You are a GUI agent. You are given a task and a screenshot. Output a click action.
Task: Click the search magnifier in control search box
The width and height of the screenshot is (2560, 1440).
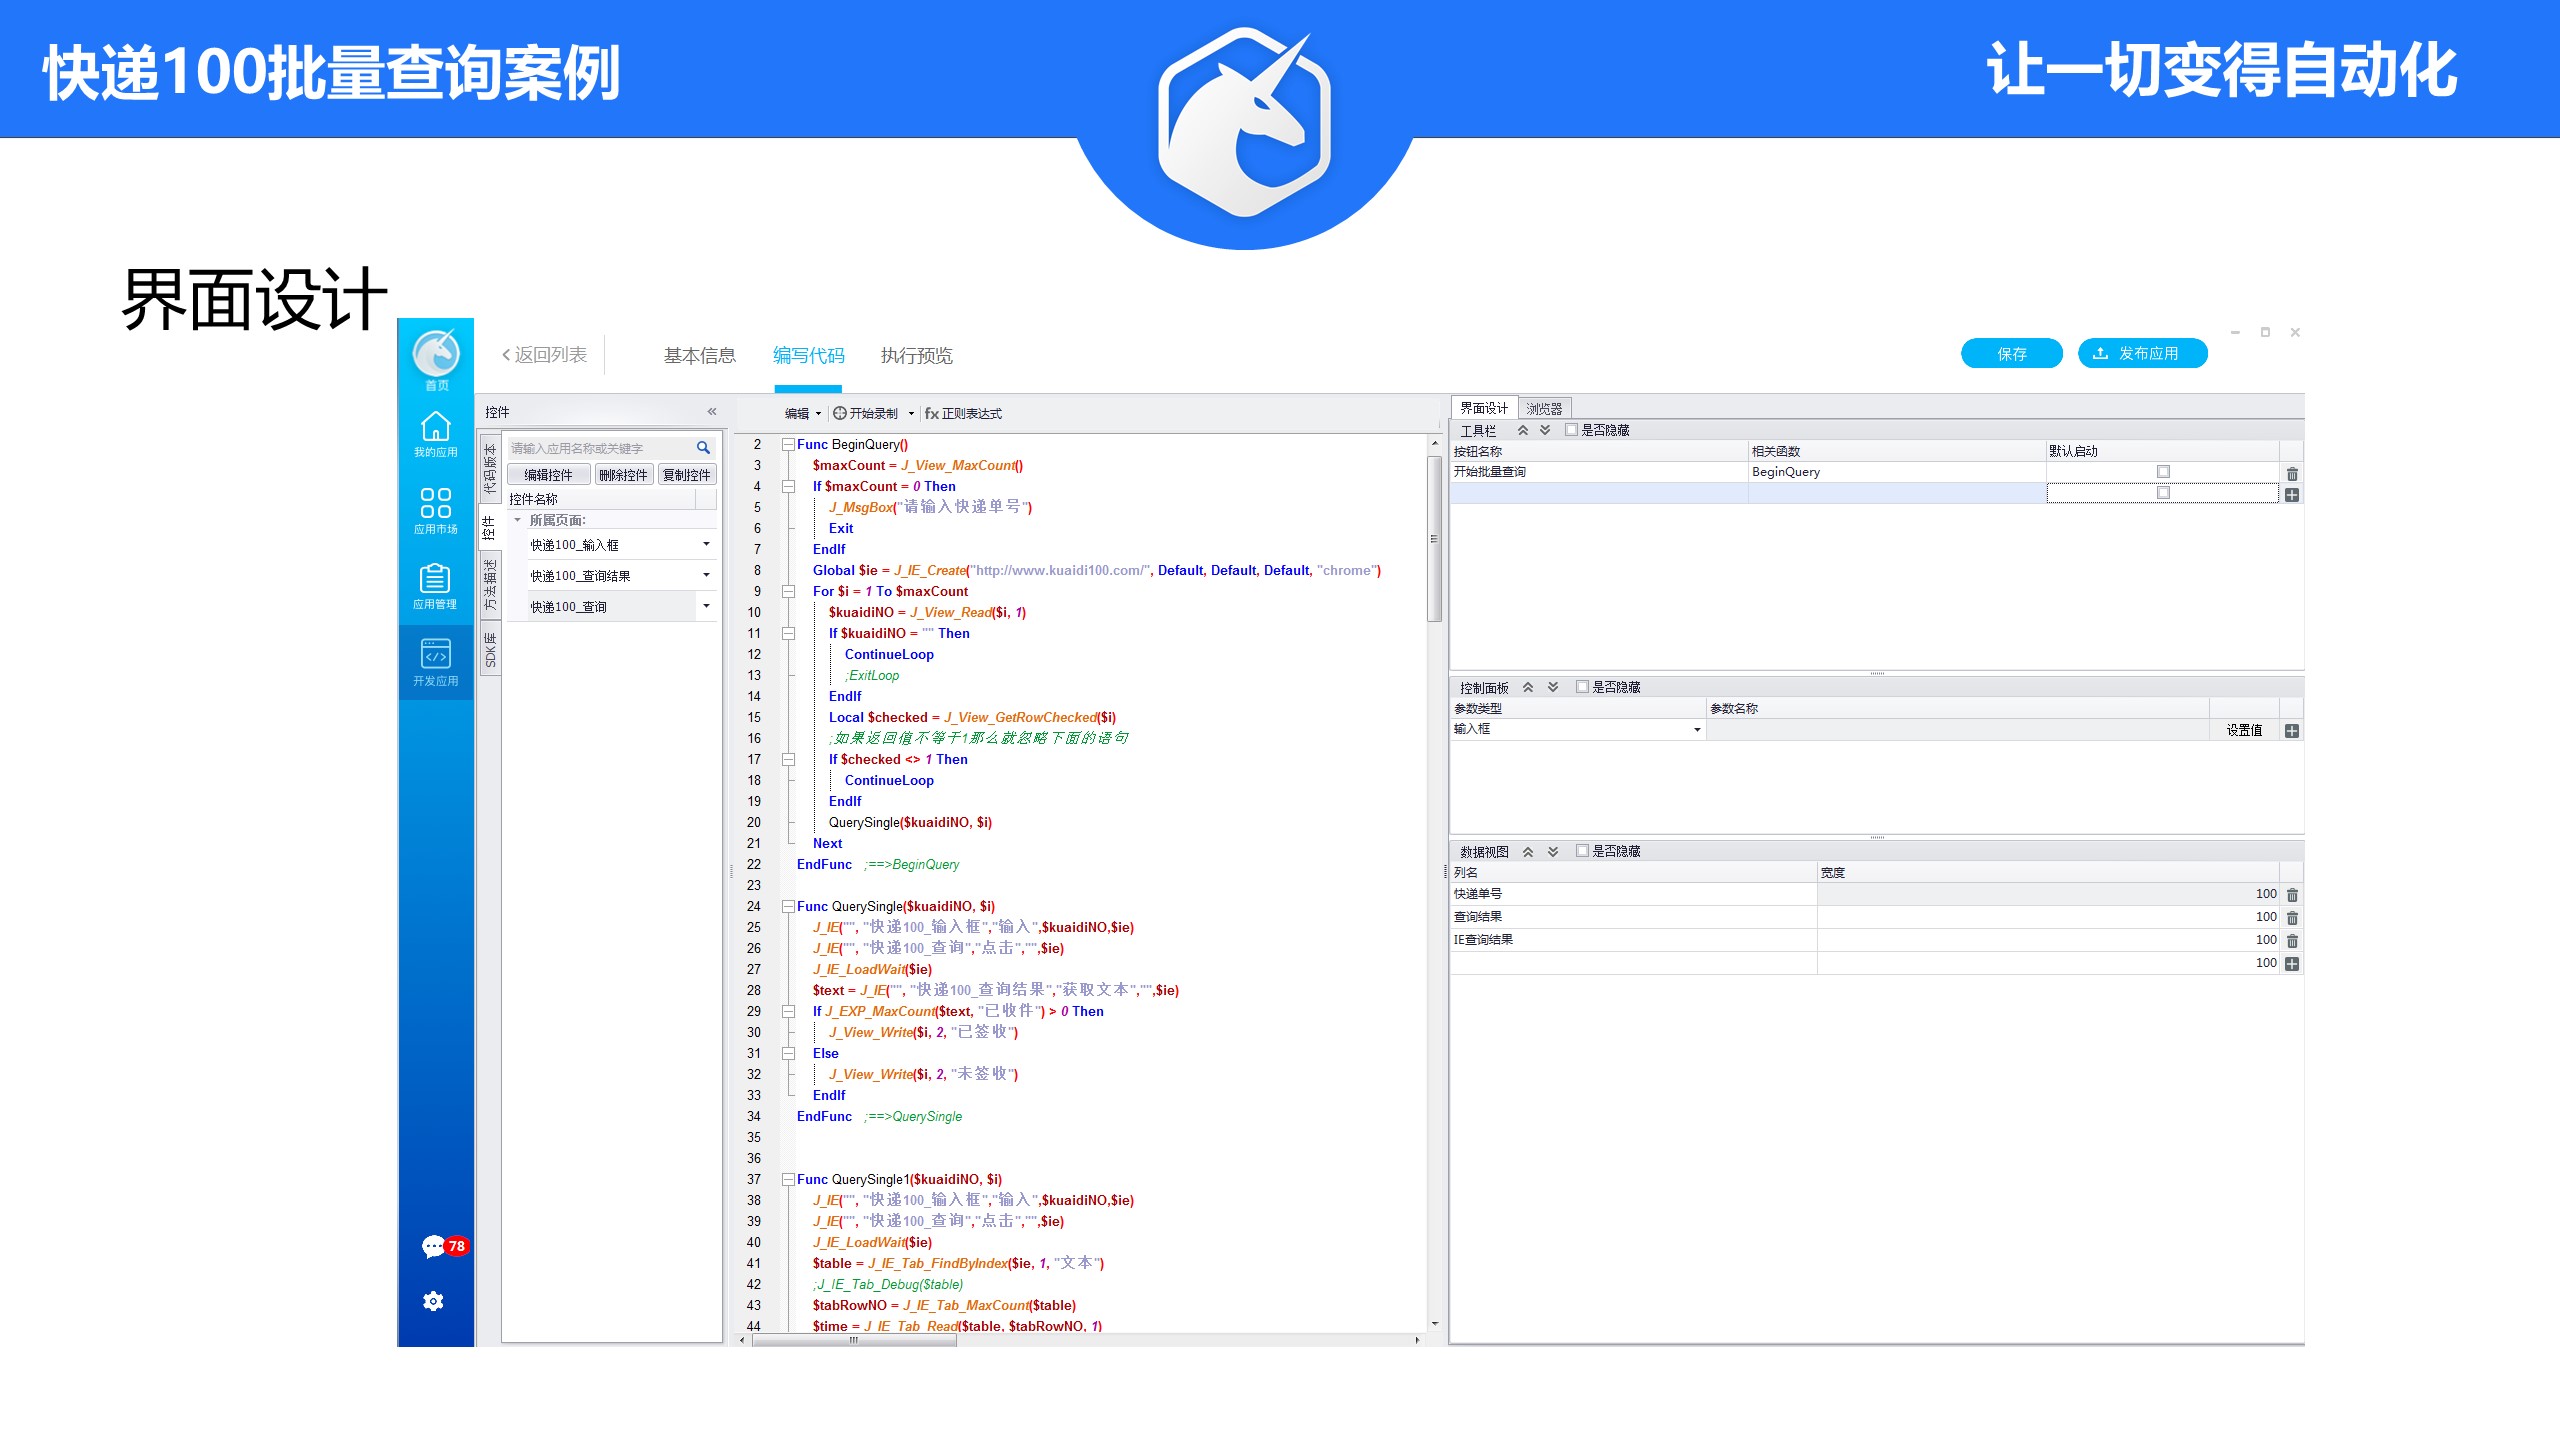click(x=703, y=448)
